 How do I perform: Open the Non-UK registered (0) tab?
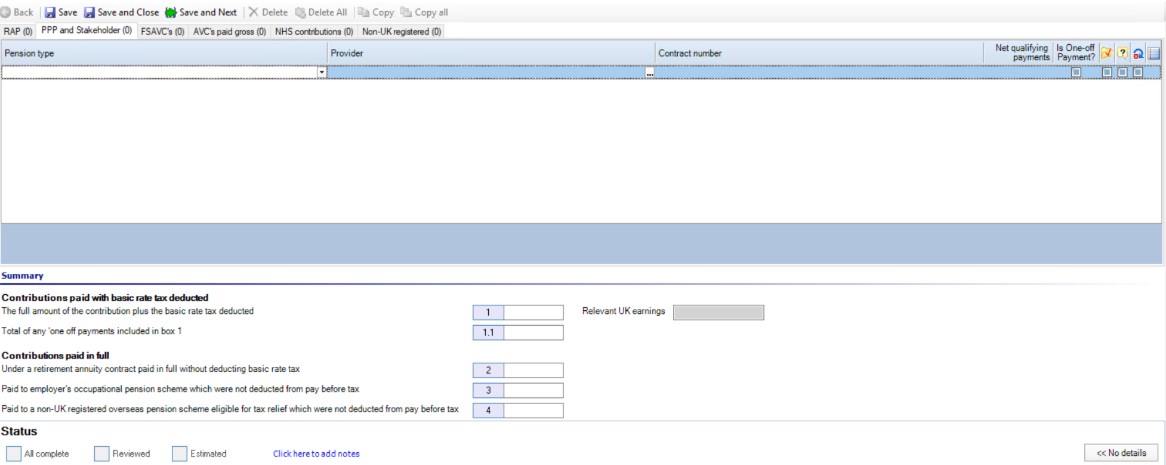(402, 31)
